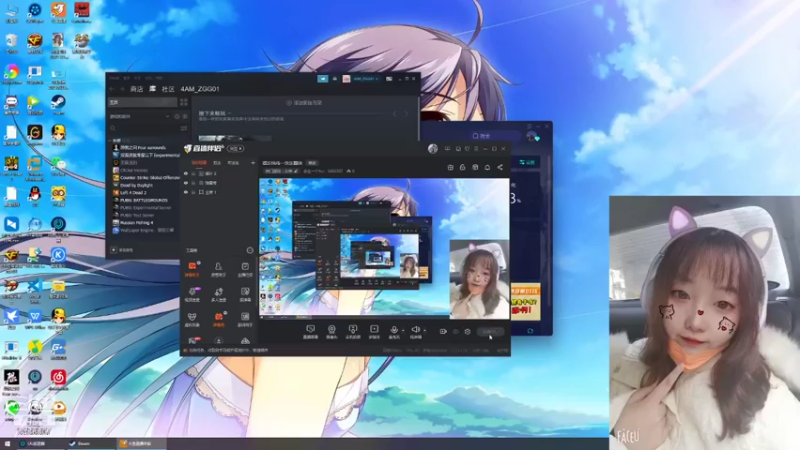
Task: Click the speaker volume icon in streaming toolbar
Action: point(415,330)
